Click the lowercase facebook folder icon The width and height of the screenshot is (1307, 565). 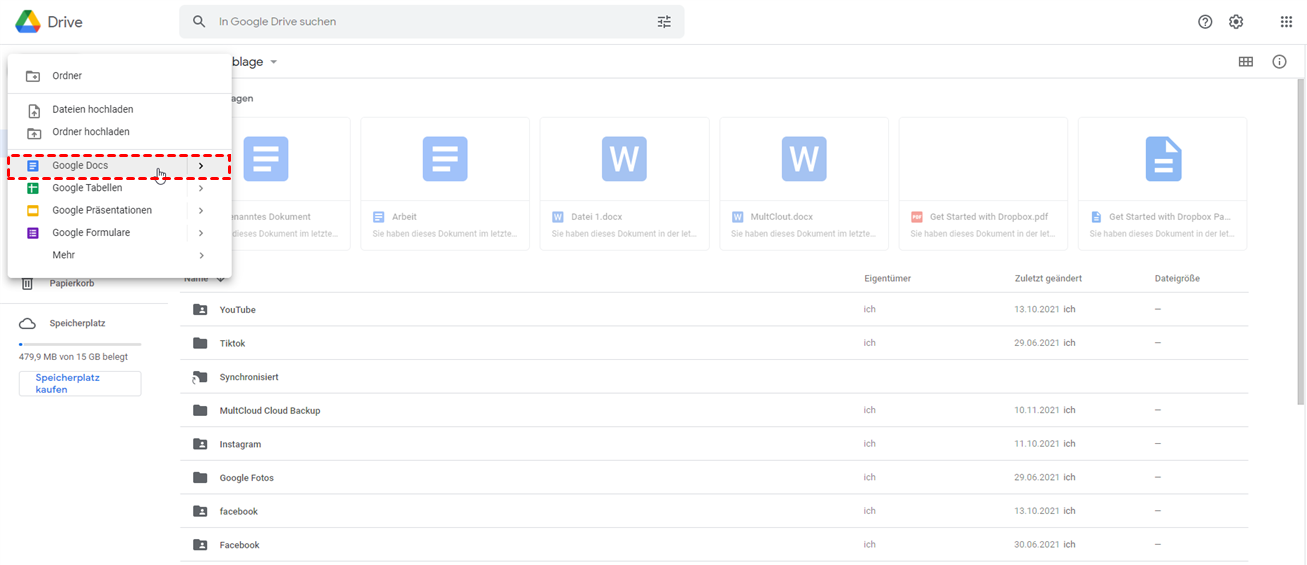pyautogui.click(x=200, y=511)
